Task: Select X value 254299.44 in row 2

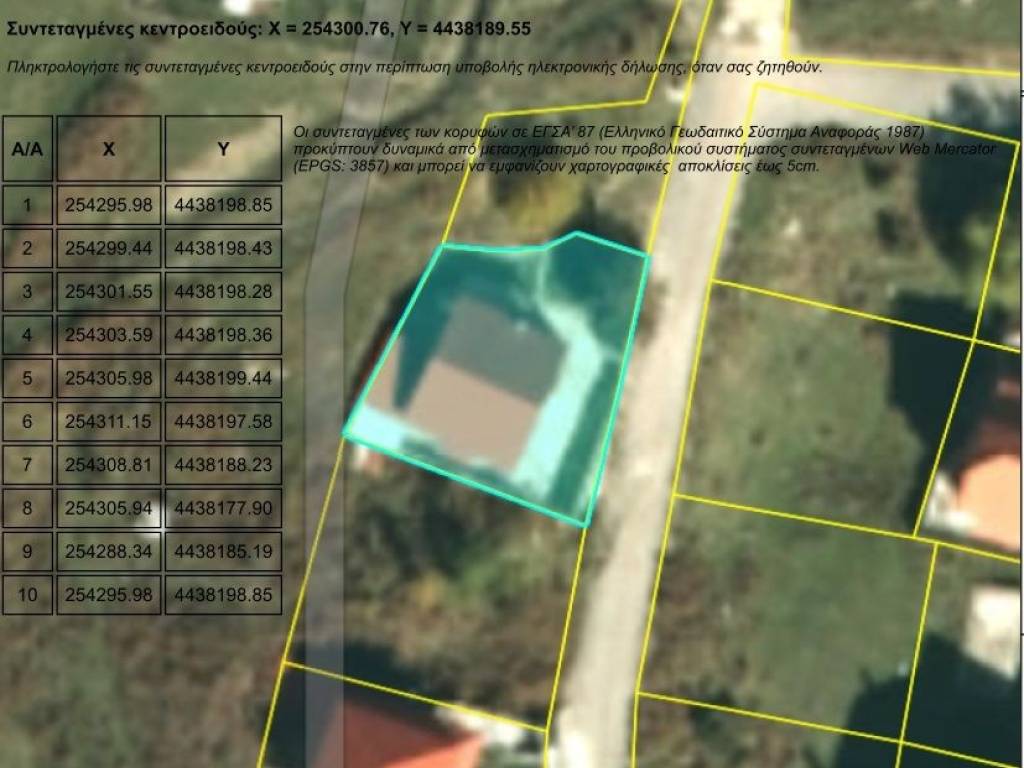Action: click(x=108, y=248)
